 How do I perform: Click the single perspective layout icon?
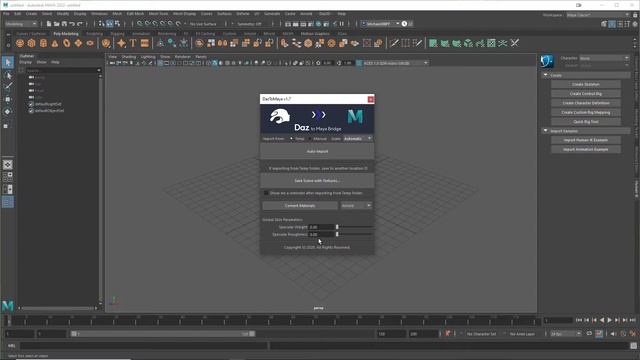pyautogui.click(x=8, y=164)
